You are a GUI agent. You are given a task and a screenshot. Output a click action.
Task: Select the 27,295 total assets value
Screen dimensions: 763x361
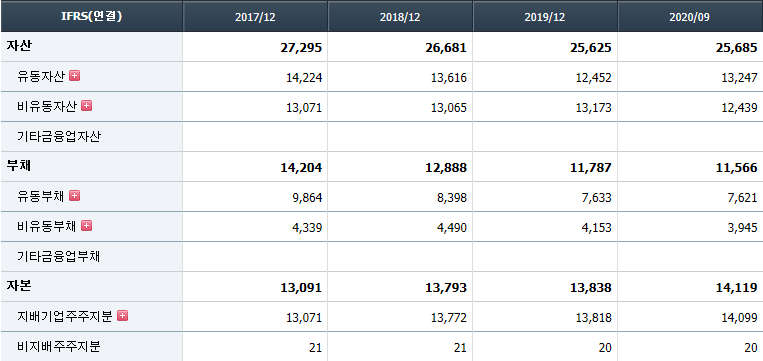tap(301, 48)
